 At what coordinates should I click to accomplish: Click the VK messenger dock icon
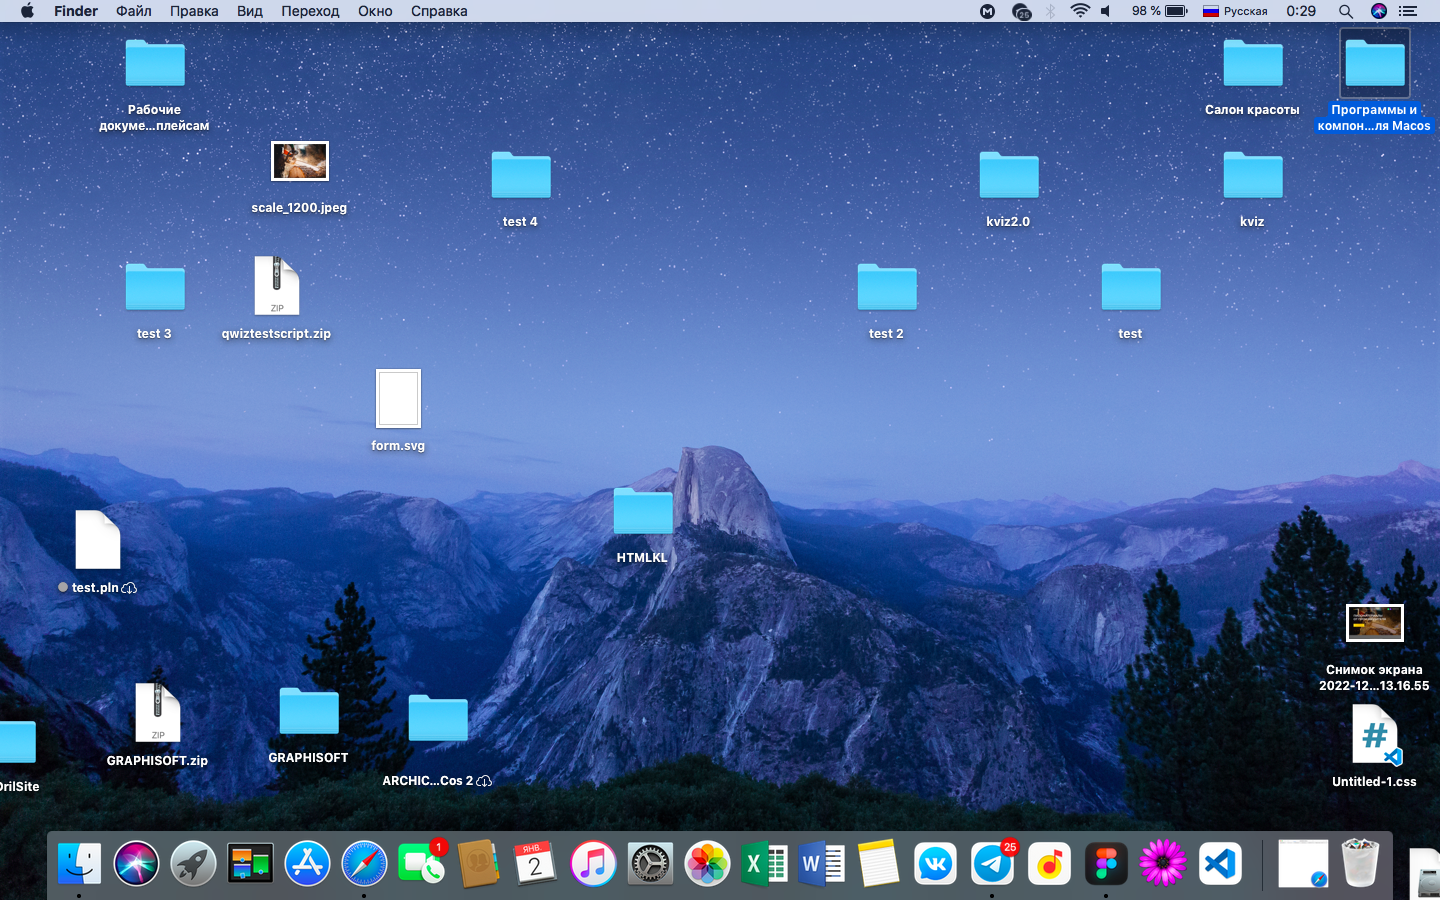(x=935, y=864)
